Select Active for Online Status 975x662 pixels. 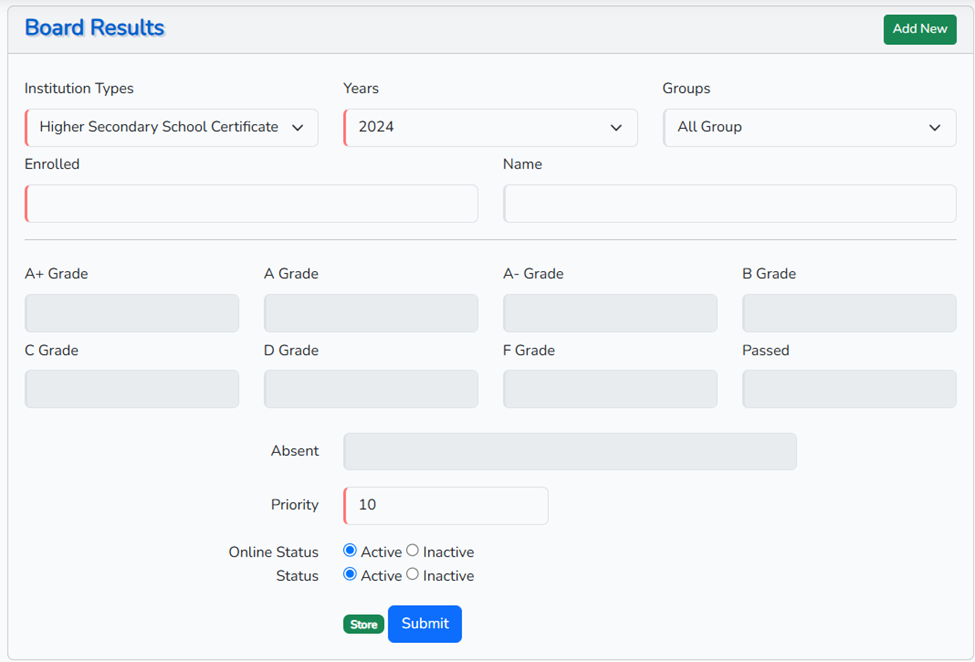pos(350,551)
